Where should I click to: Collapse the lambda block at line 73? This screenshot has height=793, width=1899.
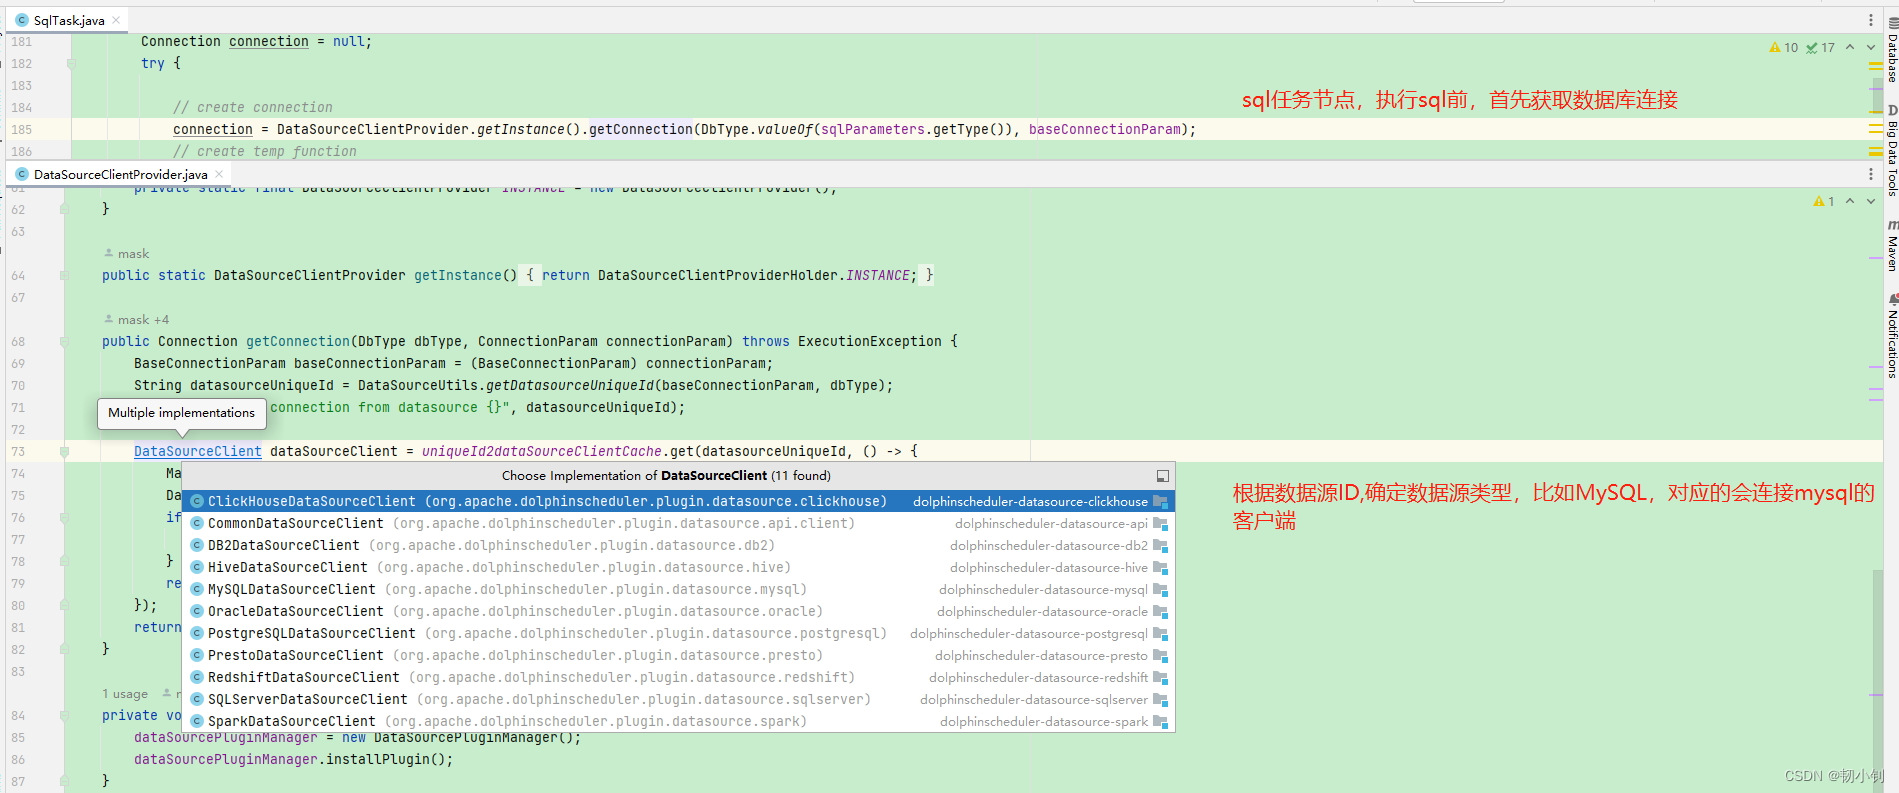(64, 452)
